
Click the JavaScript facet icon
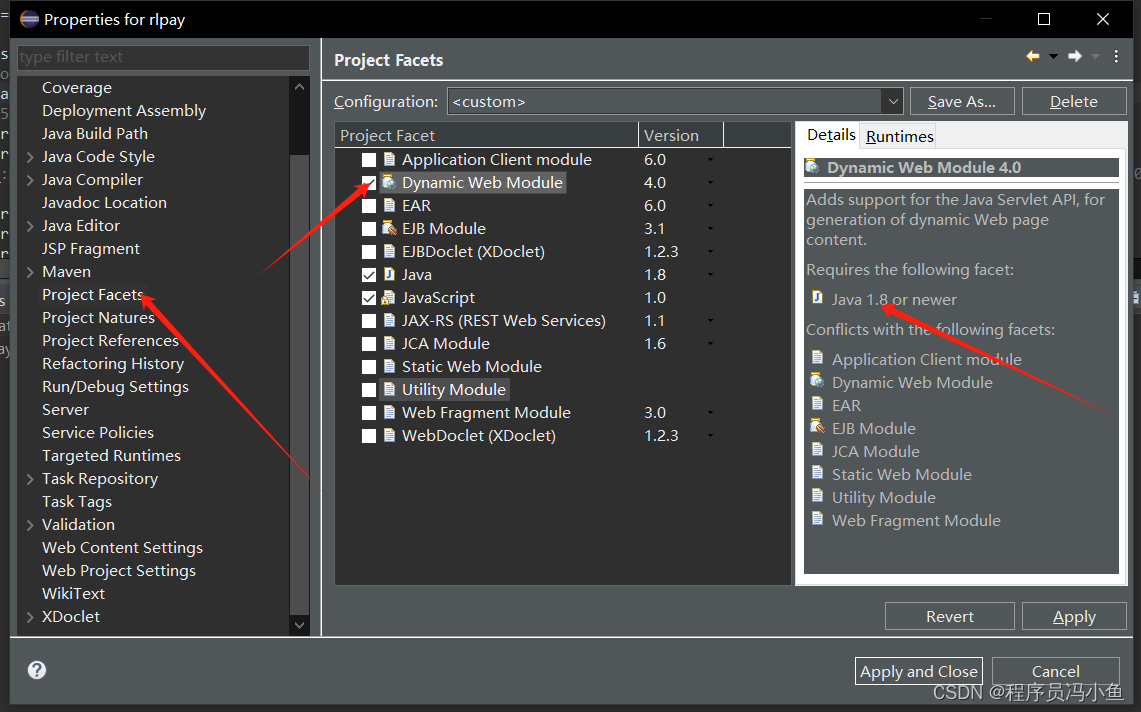[x=389, y=297]
